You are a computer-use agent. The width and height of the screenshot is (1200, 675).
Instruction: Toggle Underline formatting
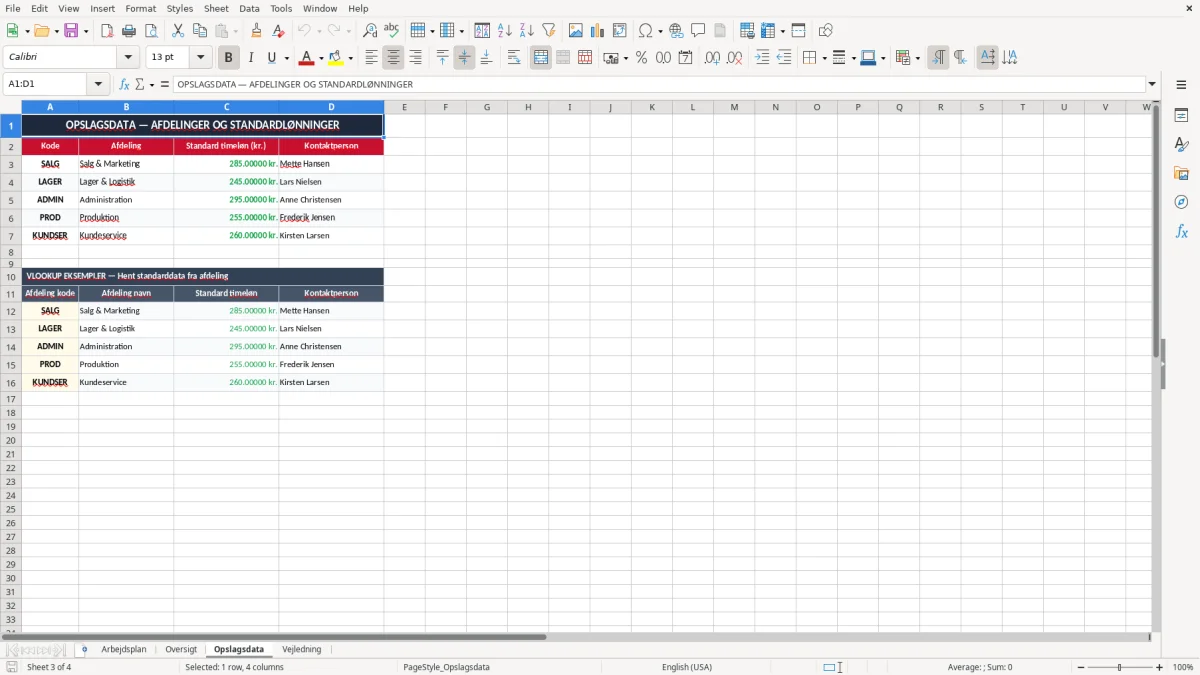271,58
